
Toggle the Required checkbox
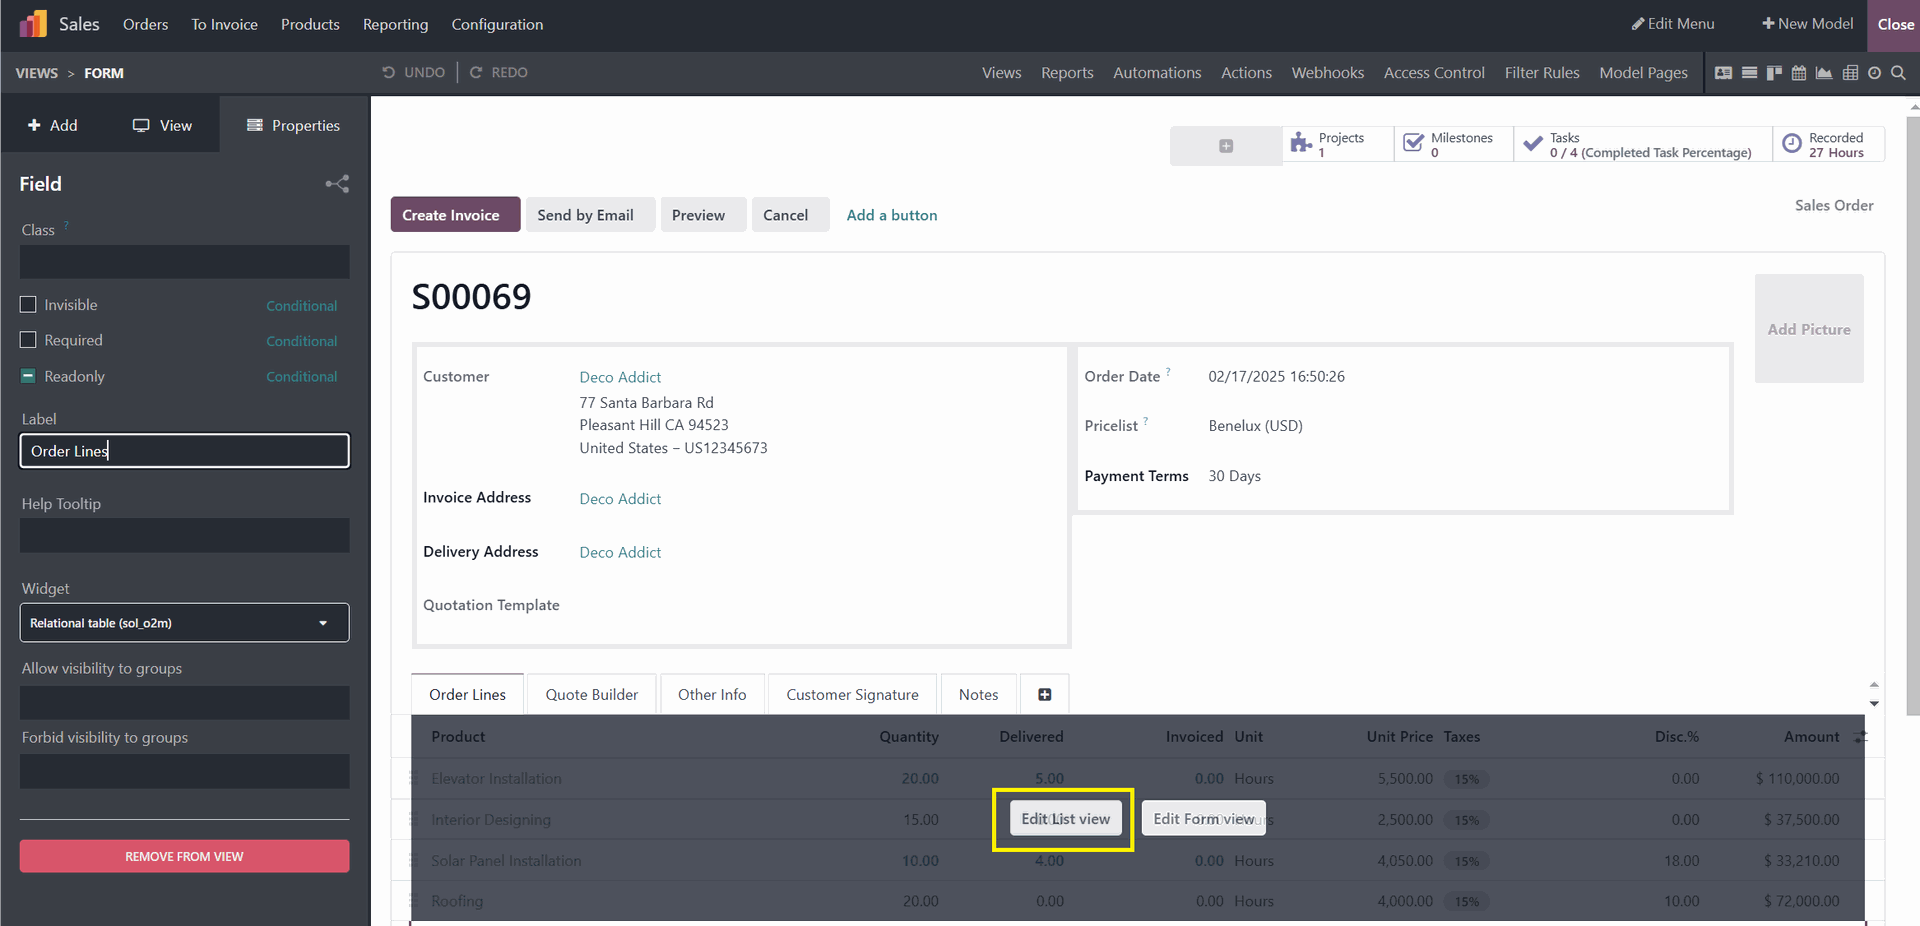point(28,340)
